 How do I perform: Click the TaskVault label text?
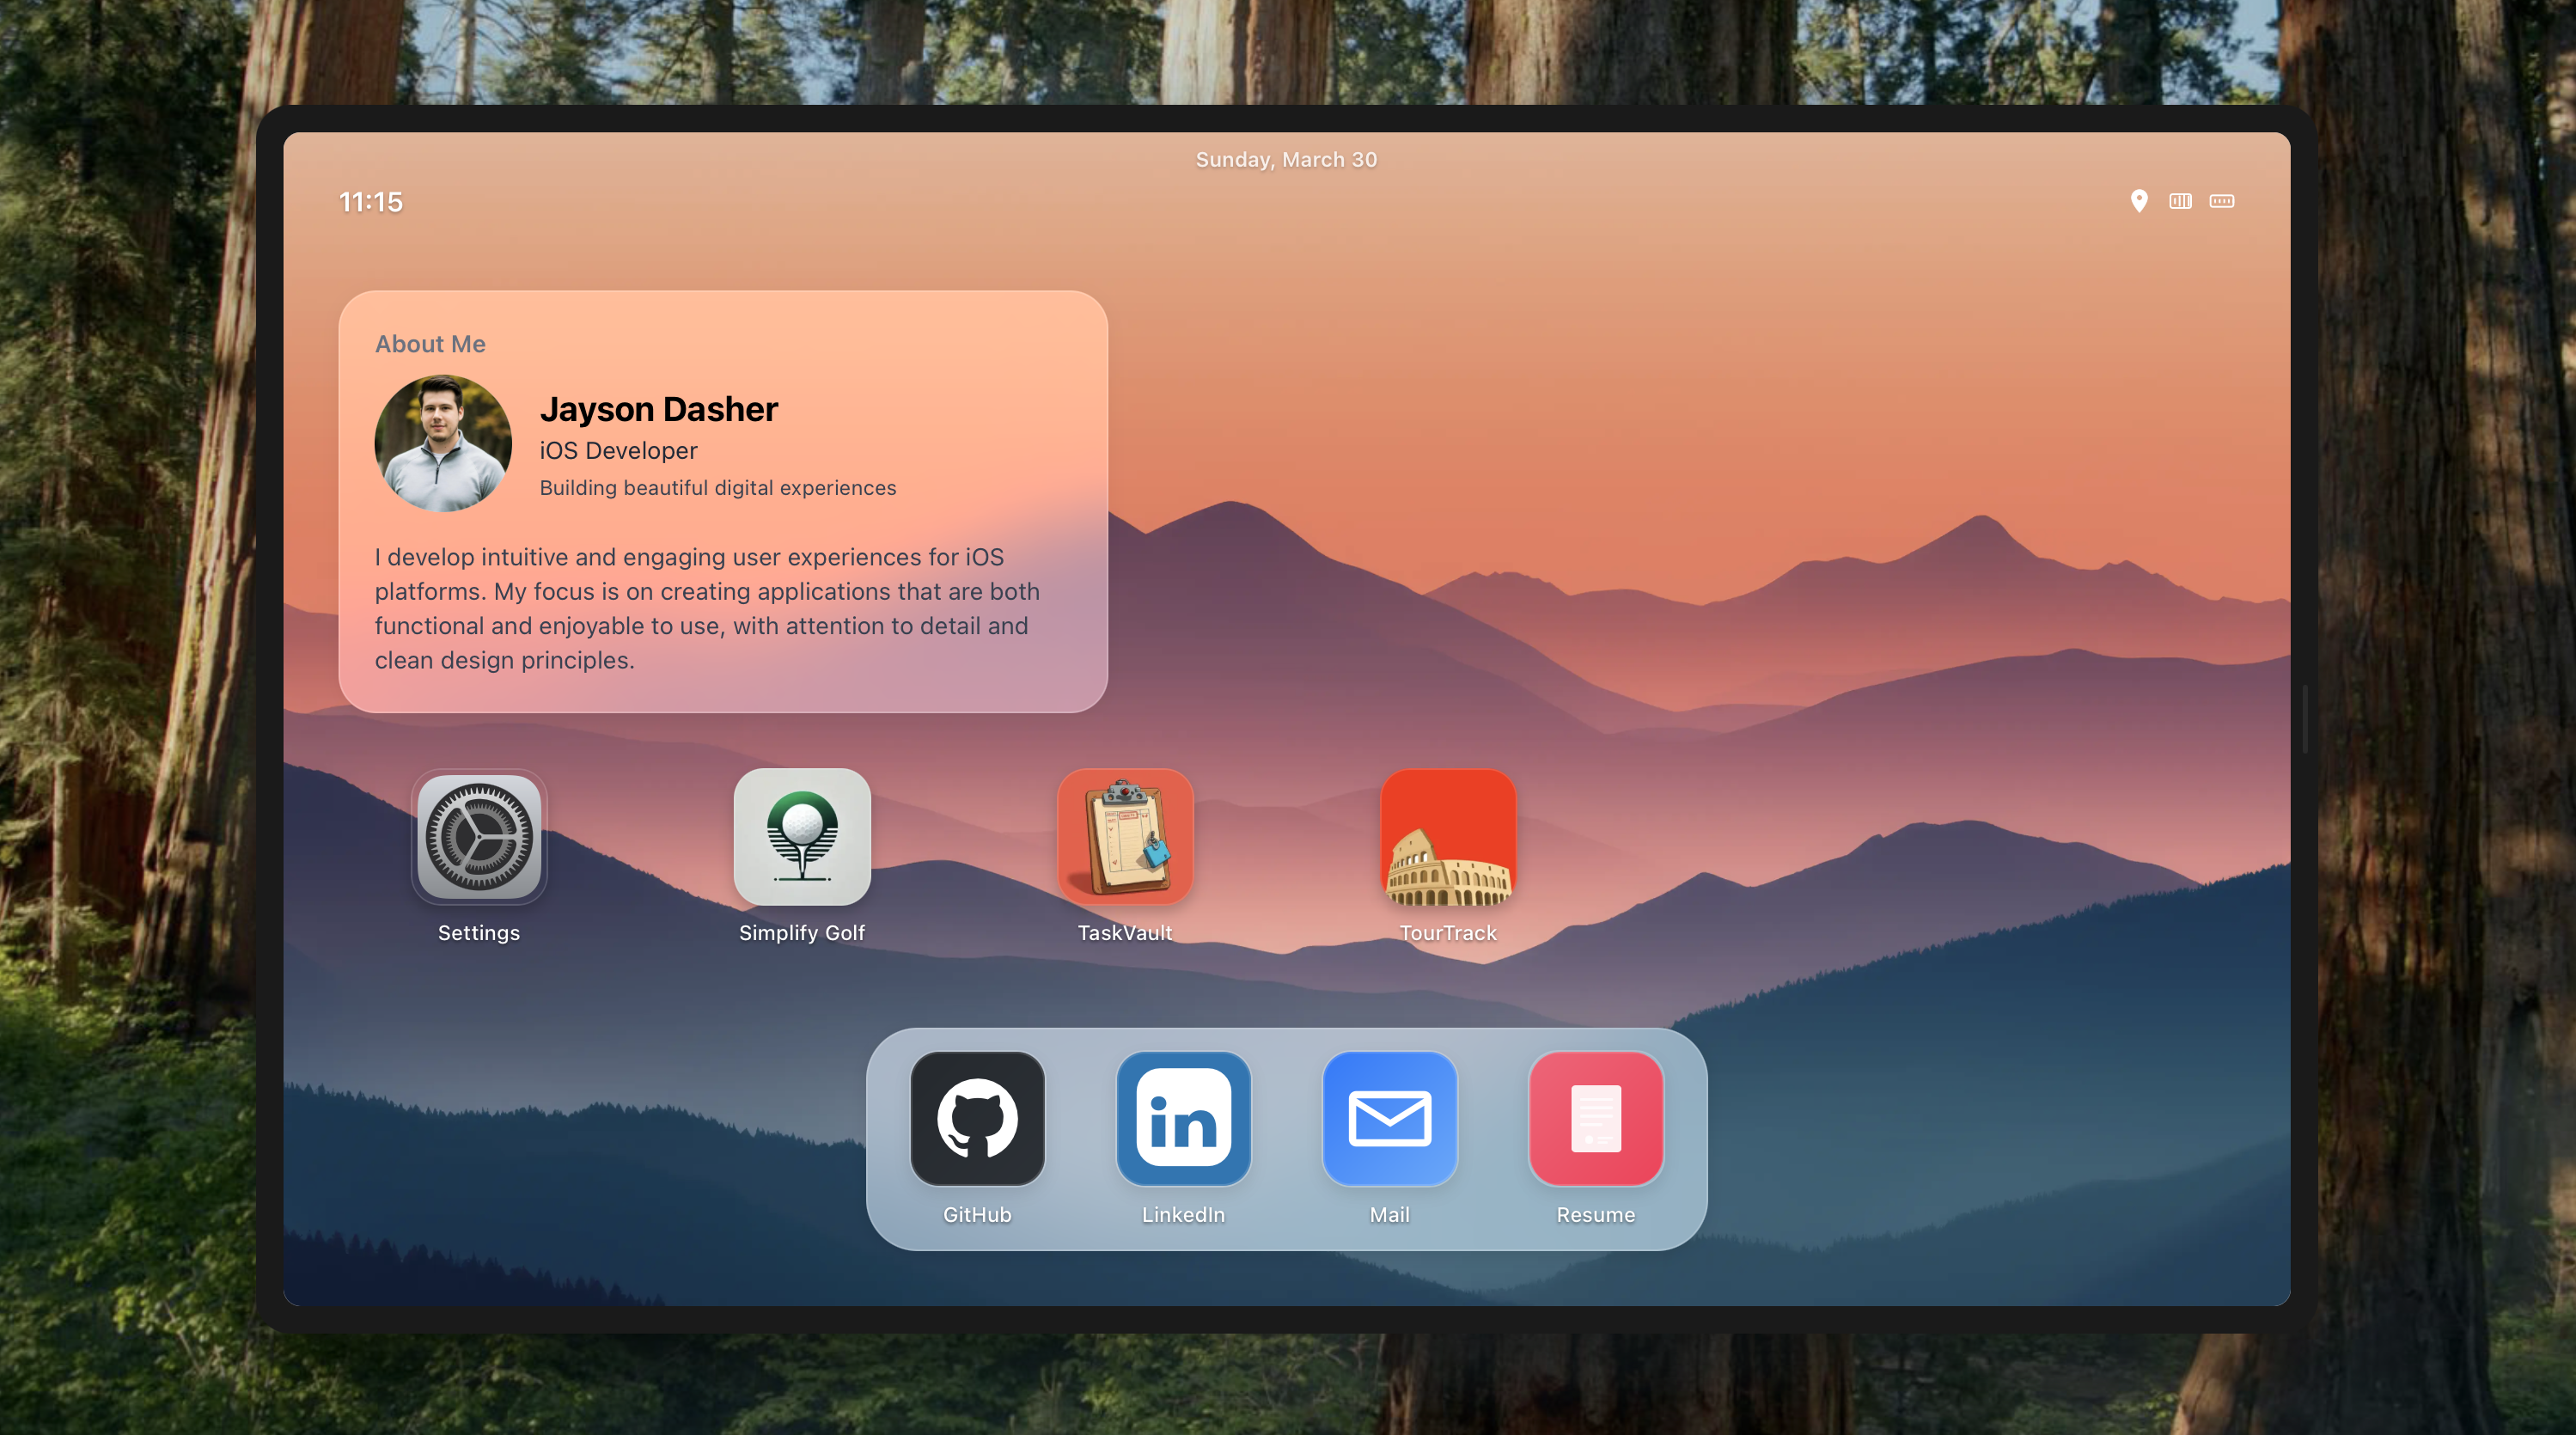coord(1125,933)
